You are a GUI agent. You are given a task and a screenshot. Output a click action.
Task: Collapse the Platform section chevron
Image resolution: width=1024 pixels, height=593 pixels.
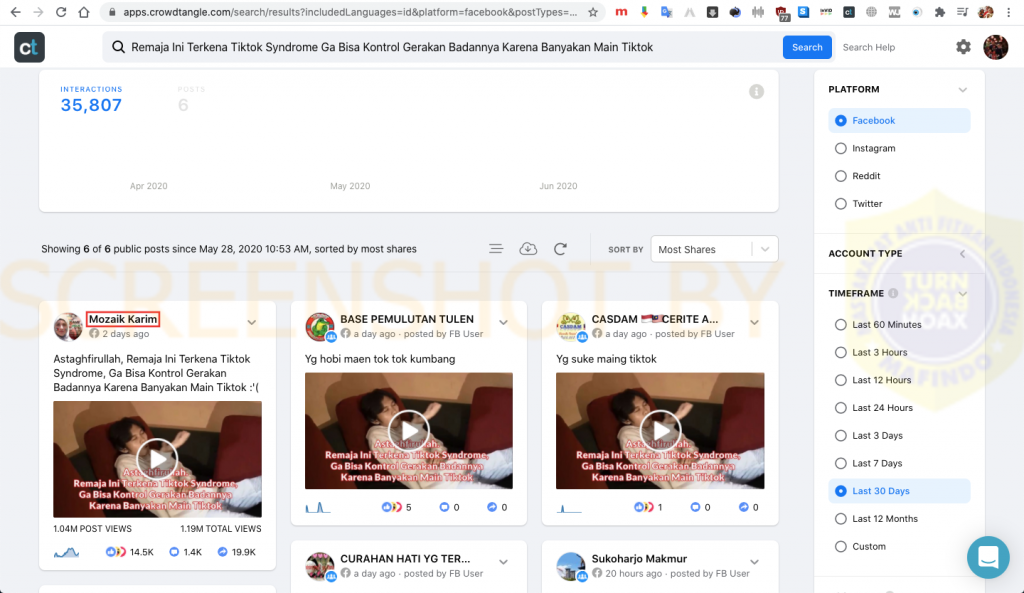[963, 89]
